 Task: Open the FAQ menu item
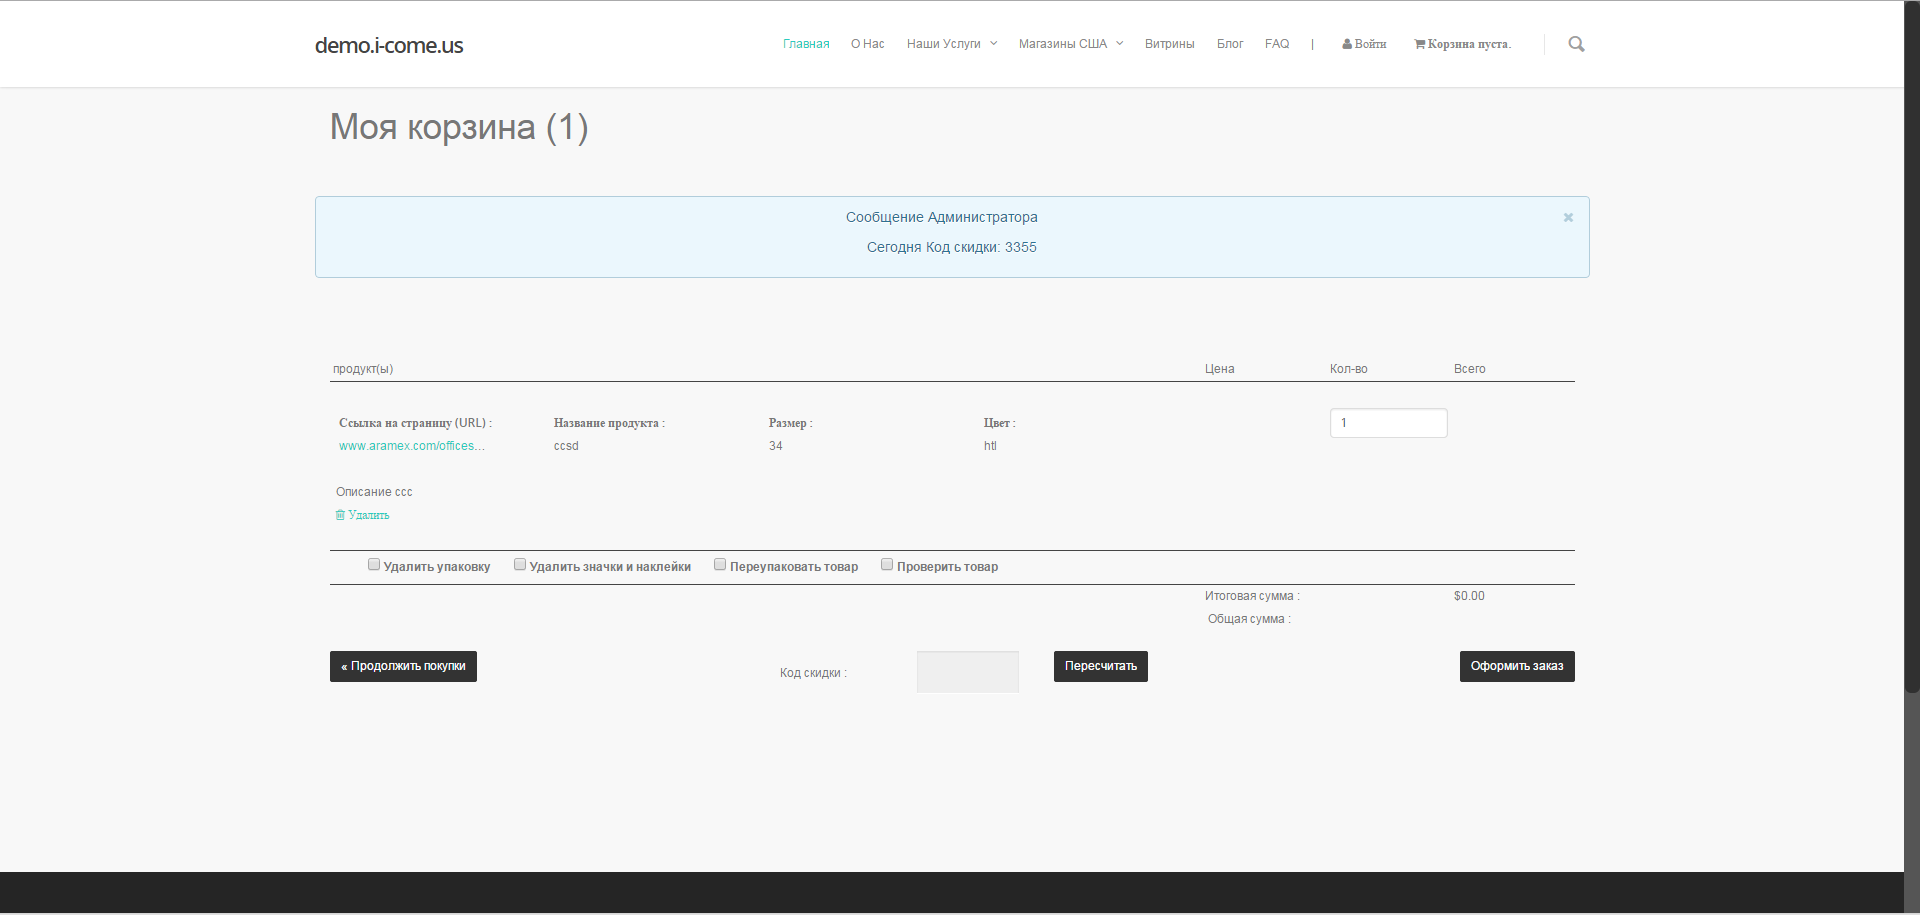[x=1277, y=44]
